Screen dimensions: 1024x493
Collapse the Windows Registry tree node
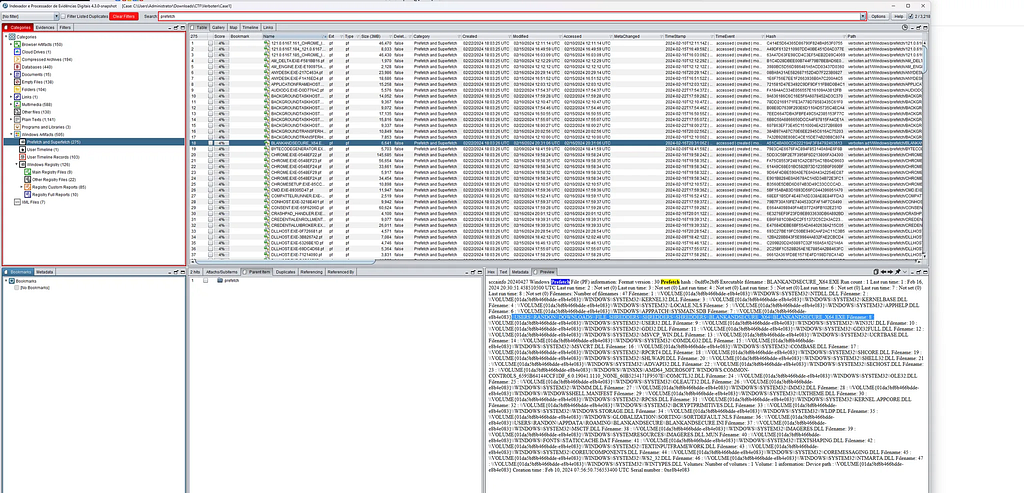click(16, 165)
